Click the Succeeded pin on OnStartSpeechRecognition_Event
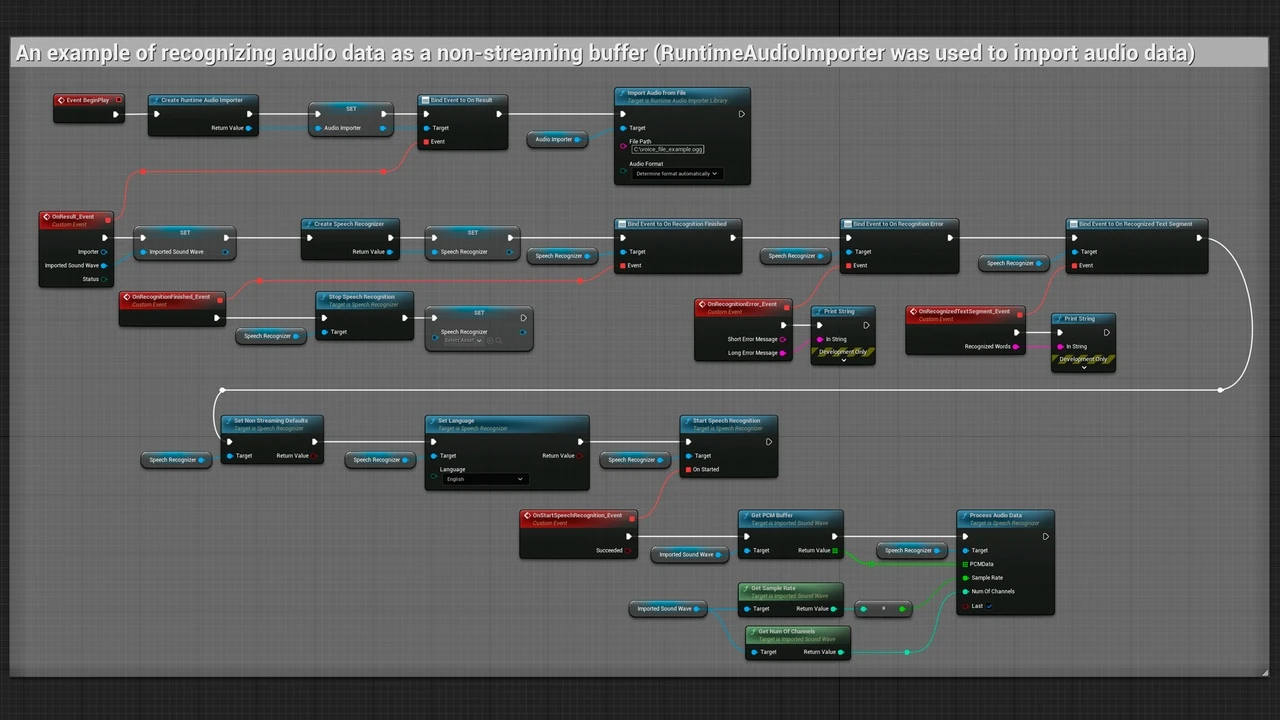The width and height of the screenshot is (1280, 720). pos(629,550)
